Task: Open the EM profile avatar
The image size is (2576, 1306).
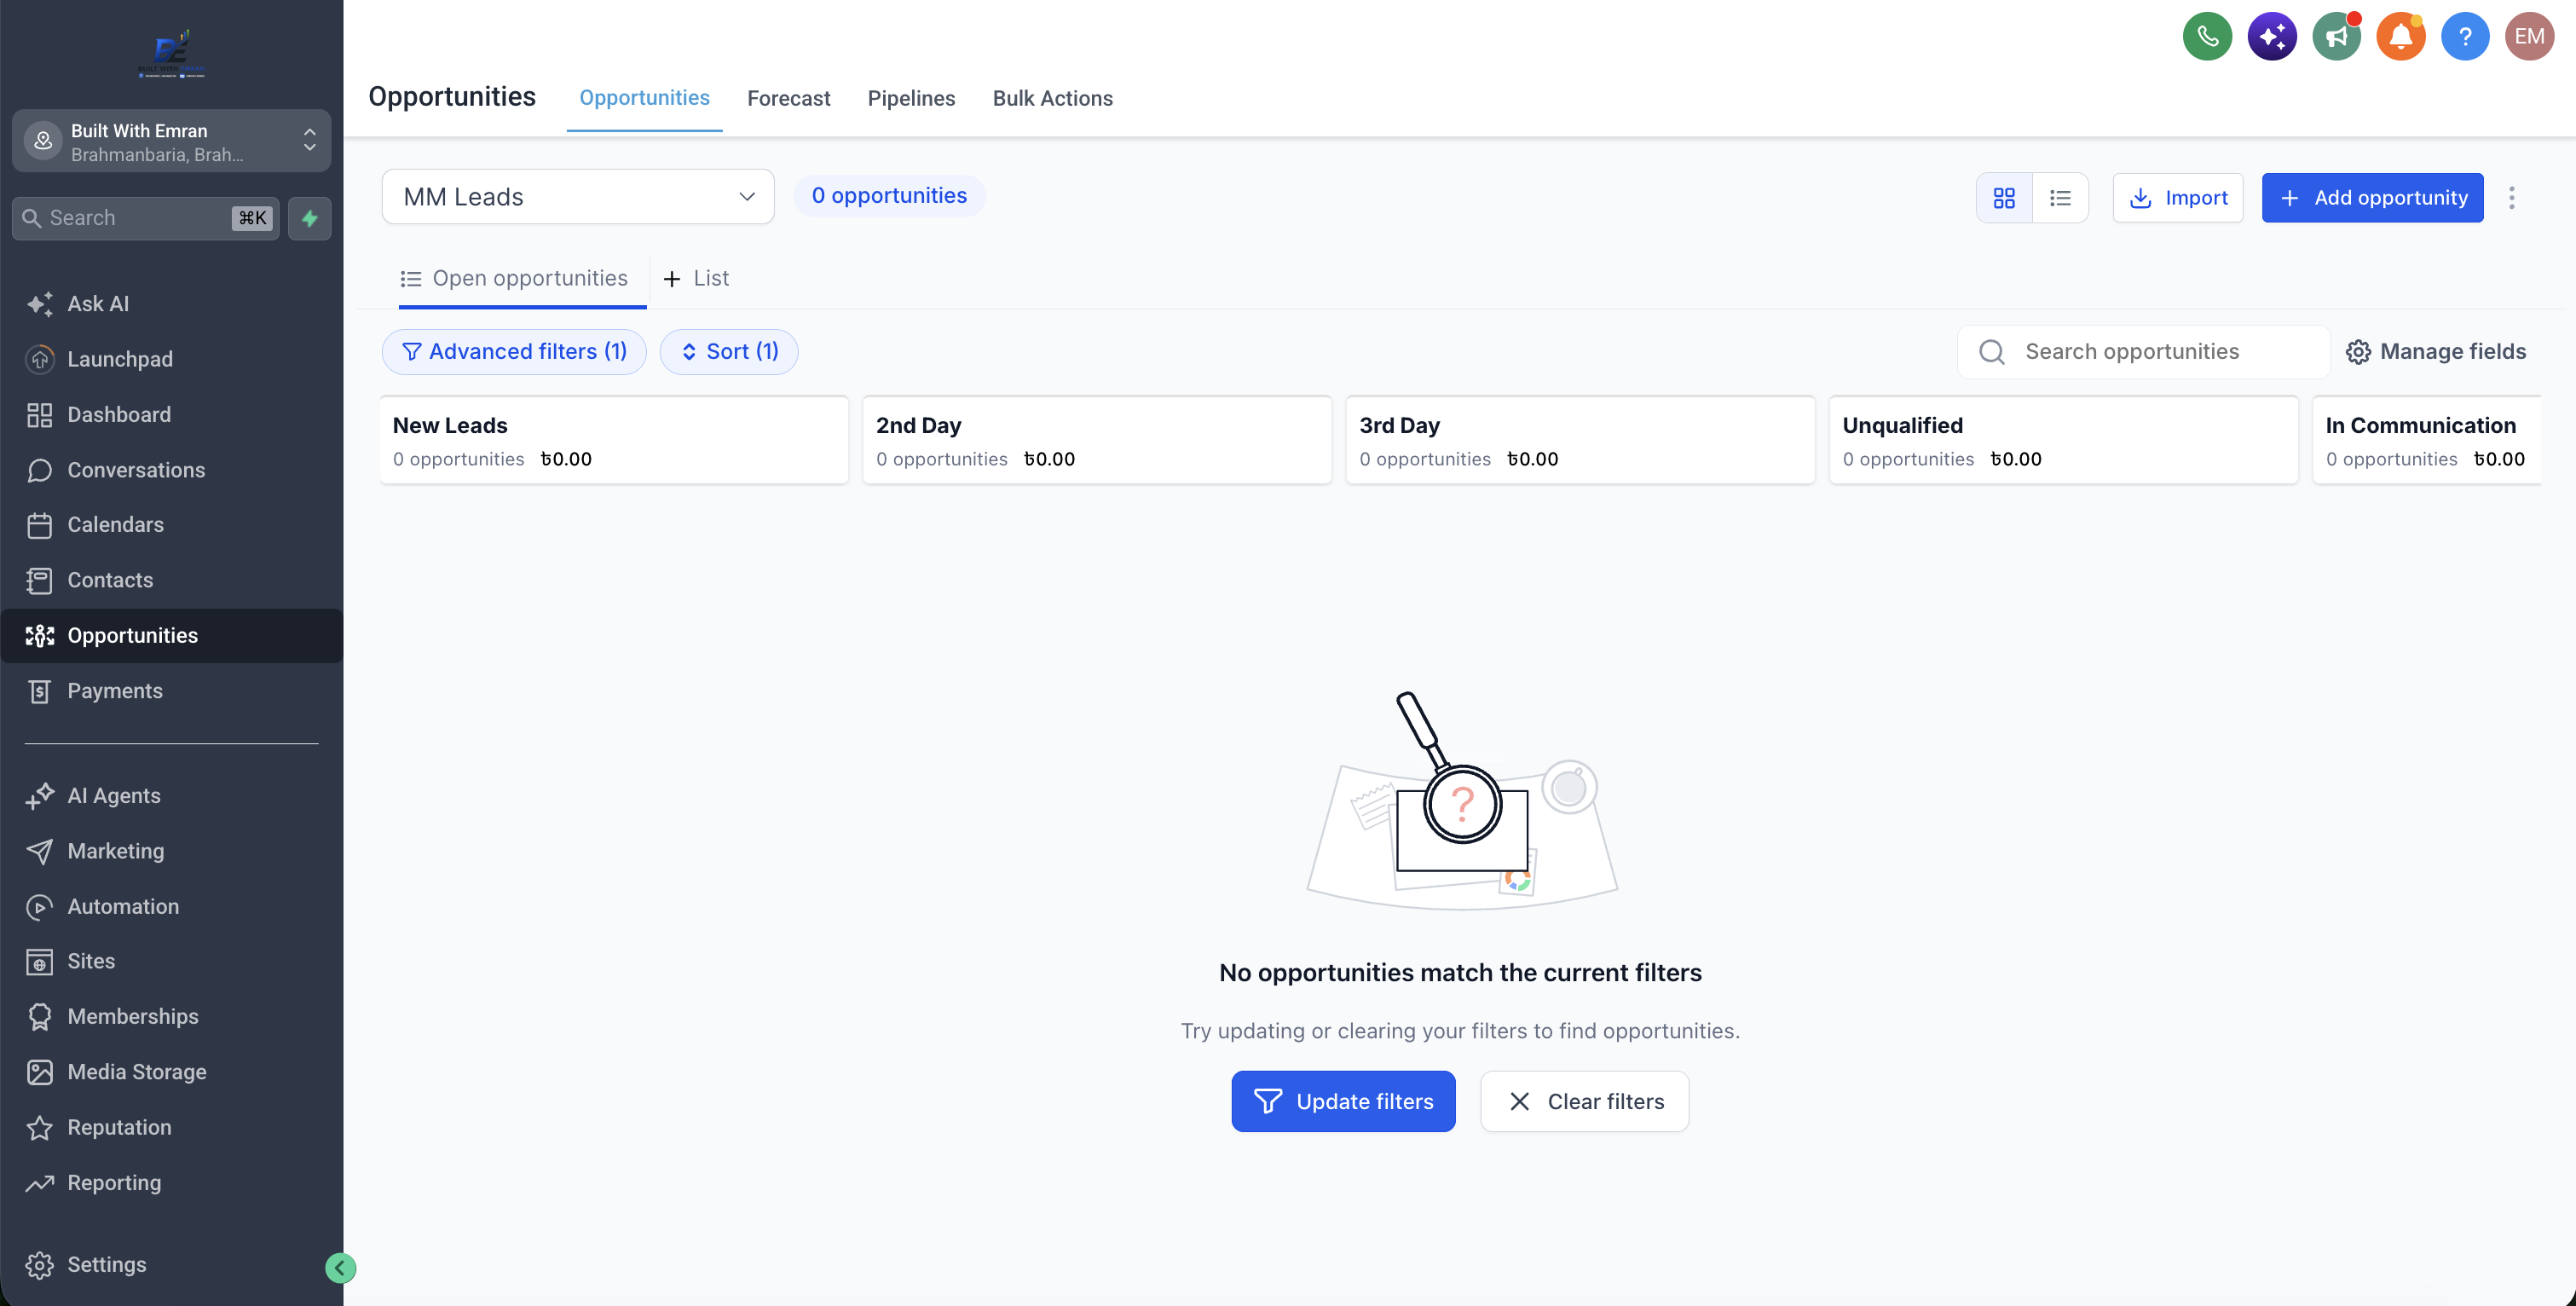Action: point(2529,37)
